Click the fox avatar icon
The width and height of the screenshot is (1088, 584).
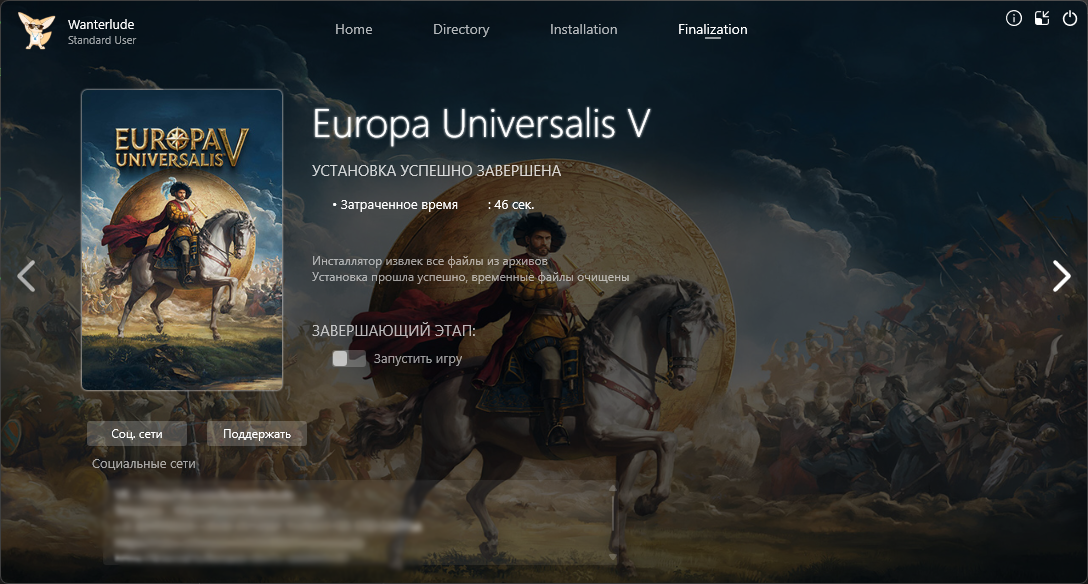click(35, 31)
